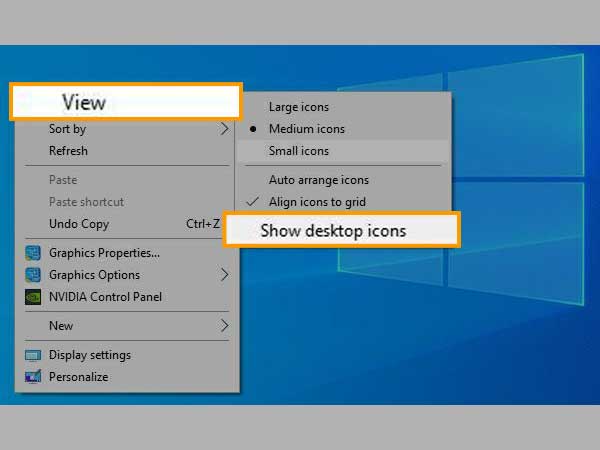The width and height of the screenshot is (600, 450).
Task: Click Refresh in the context menu
Action: 126,151
